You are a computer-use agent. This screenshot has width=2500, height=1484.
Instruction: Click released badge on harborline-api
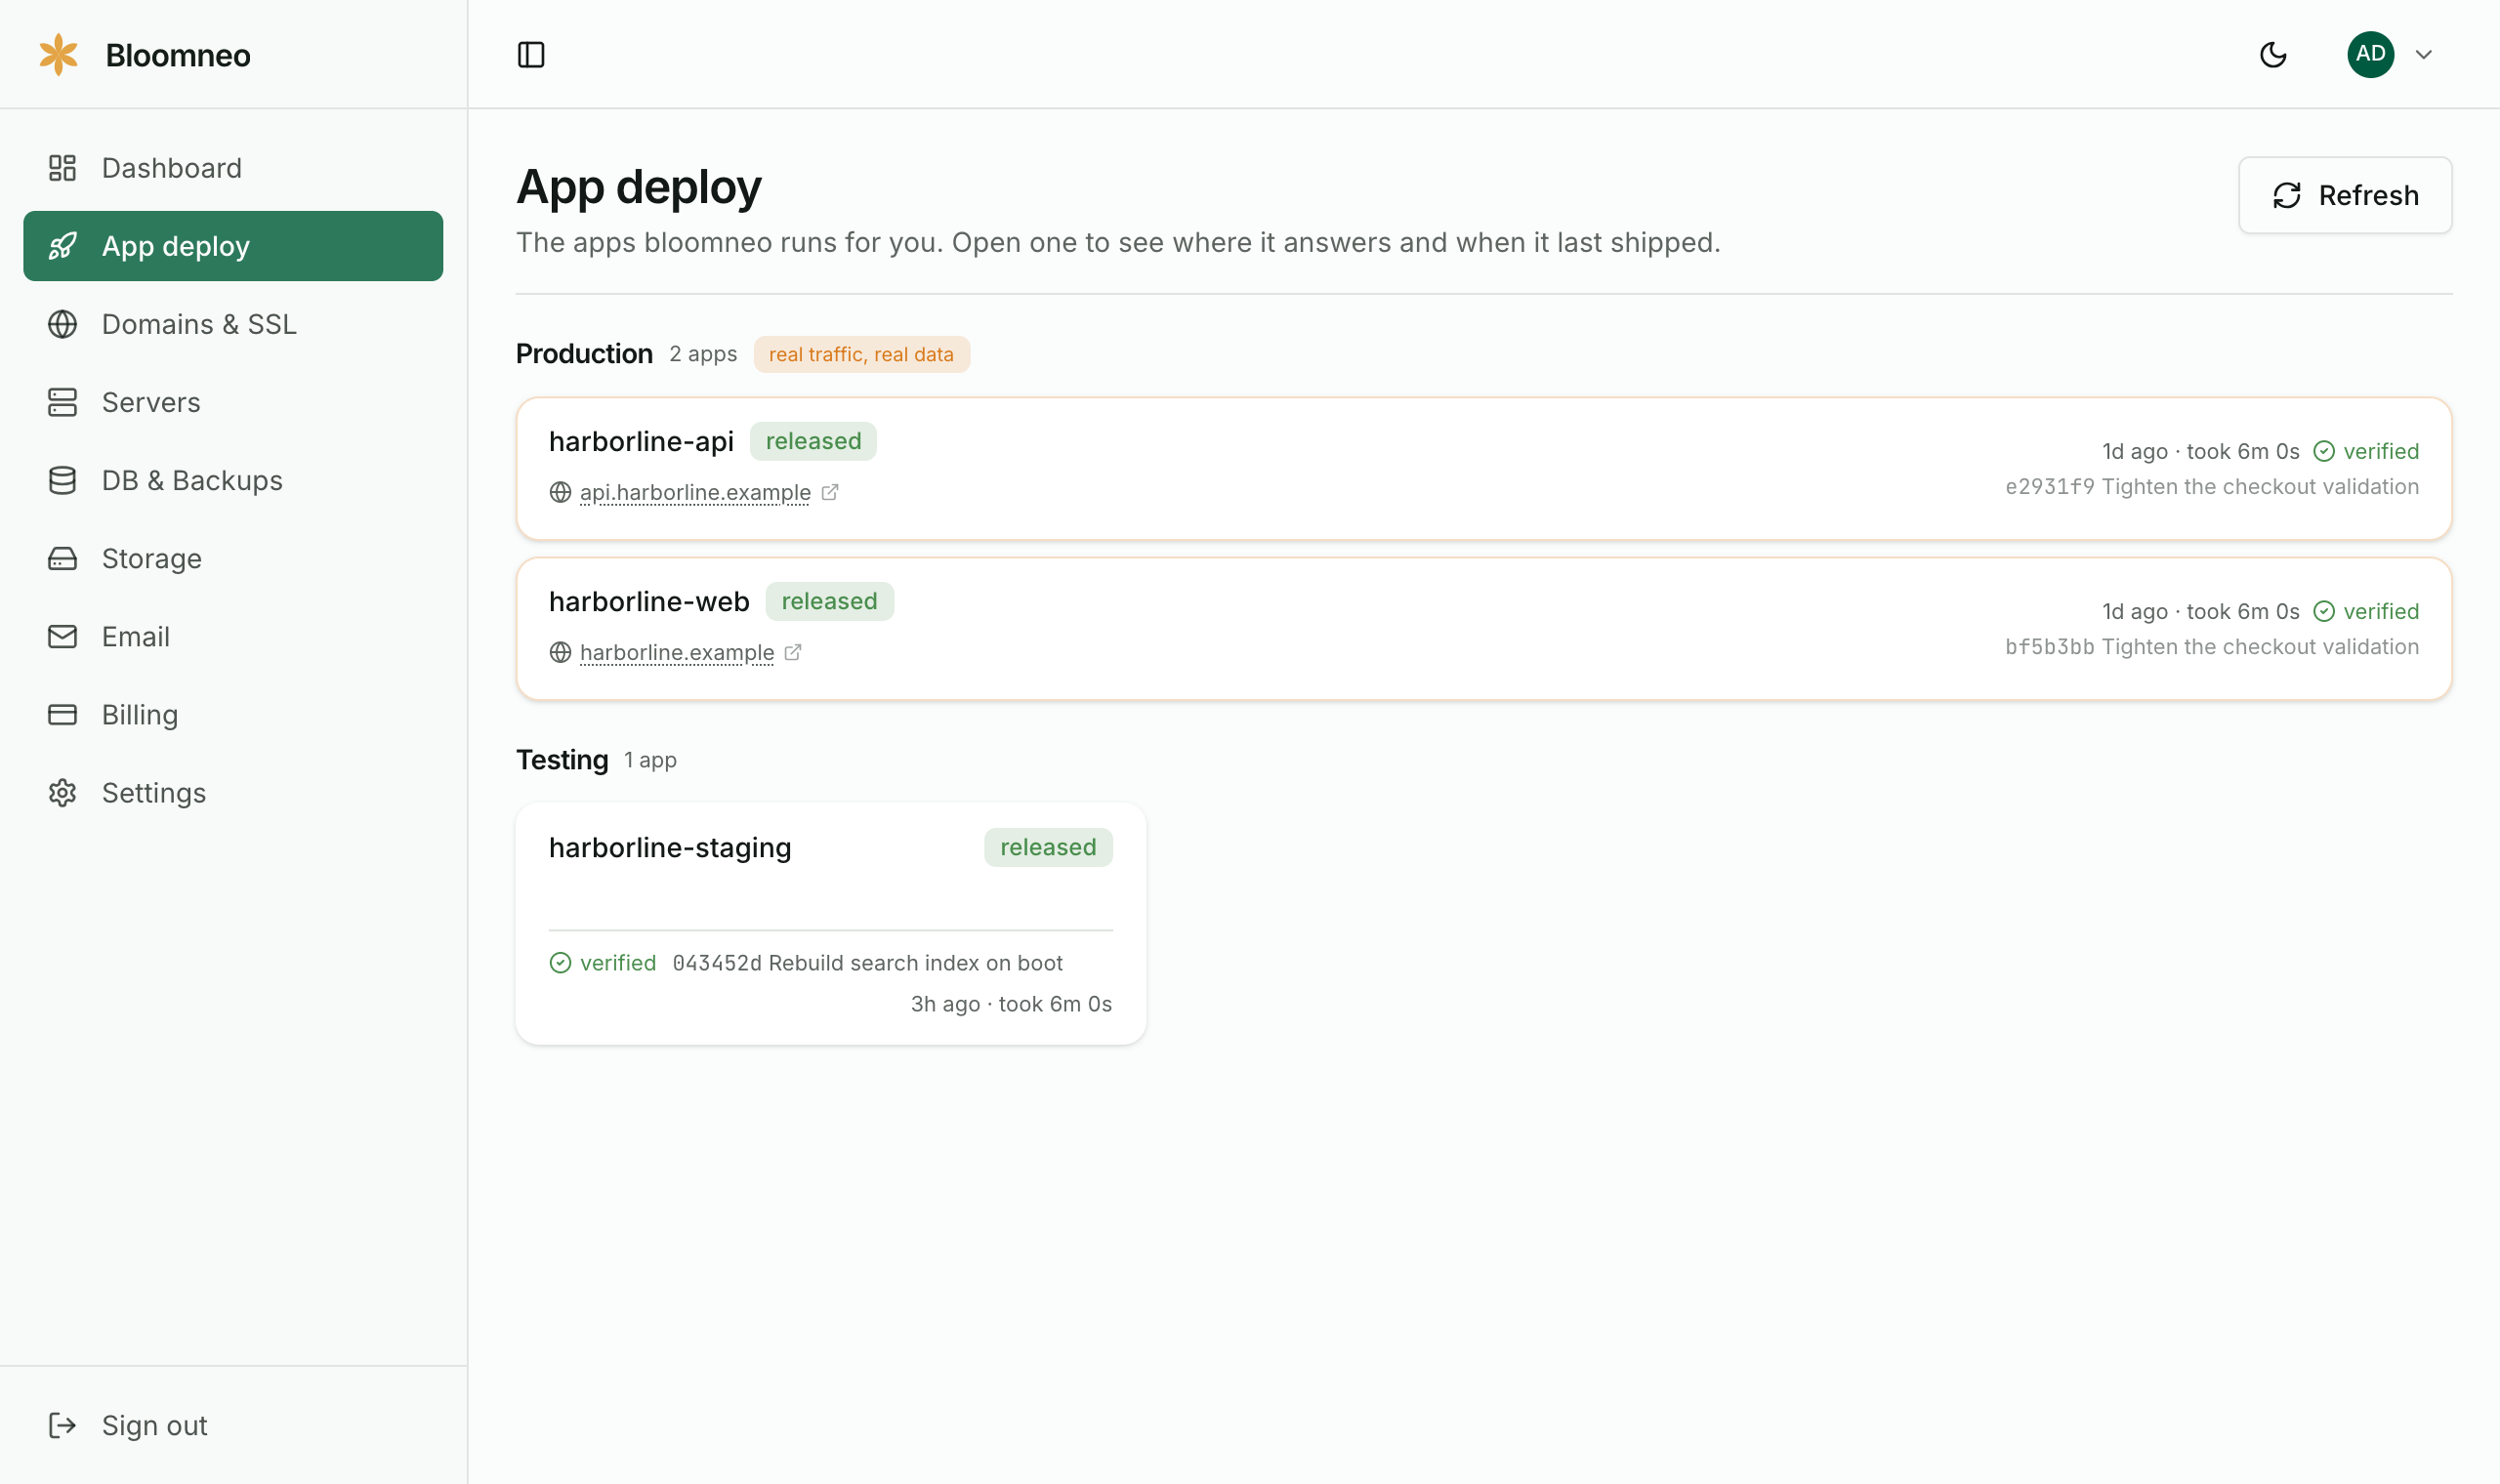coord(813,441)
